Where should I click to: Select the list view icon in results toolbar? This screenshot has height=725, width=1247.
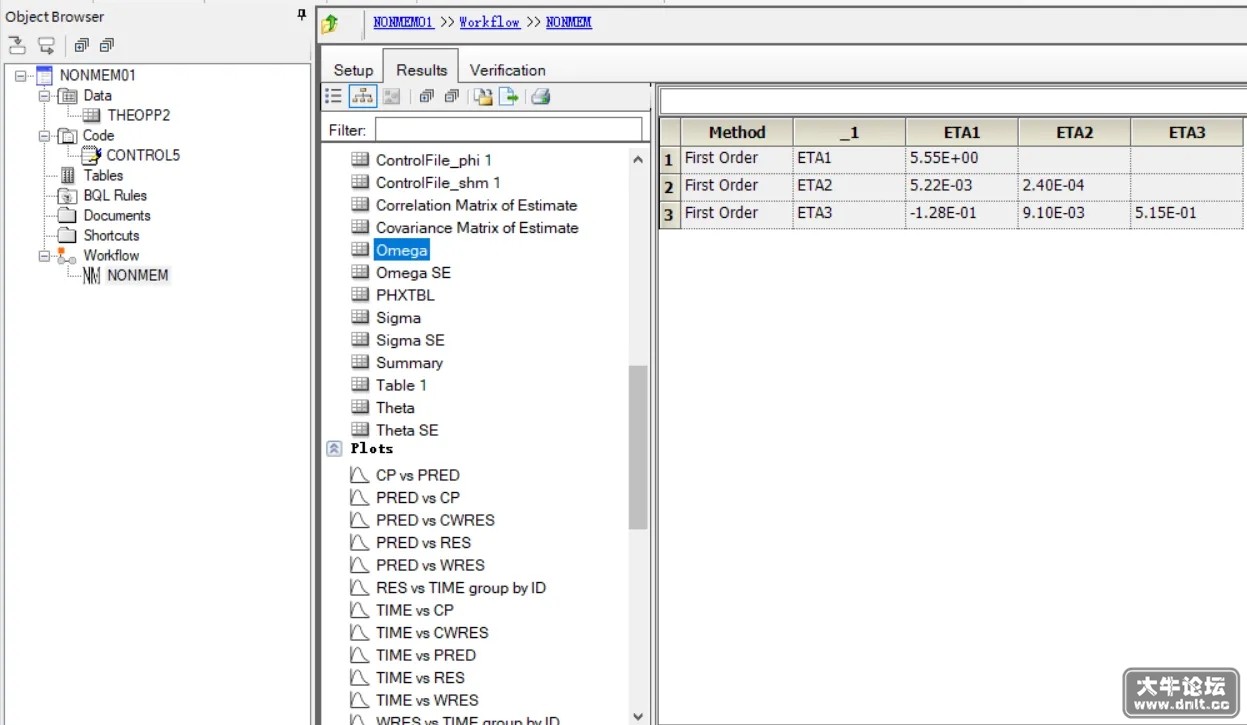334,97
